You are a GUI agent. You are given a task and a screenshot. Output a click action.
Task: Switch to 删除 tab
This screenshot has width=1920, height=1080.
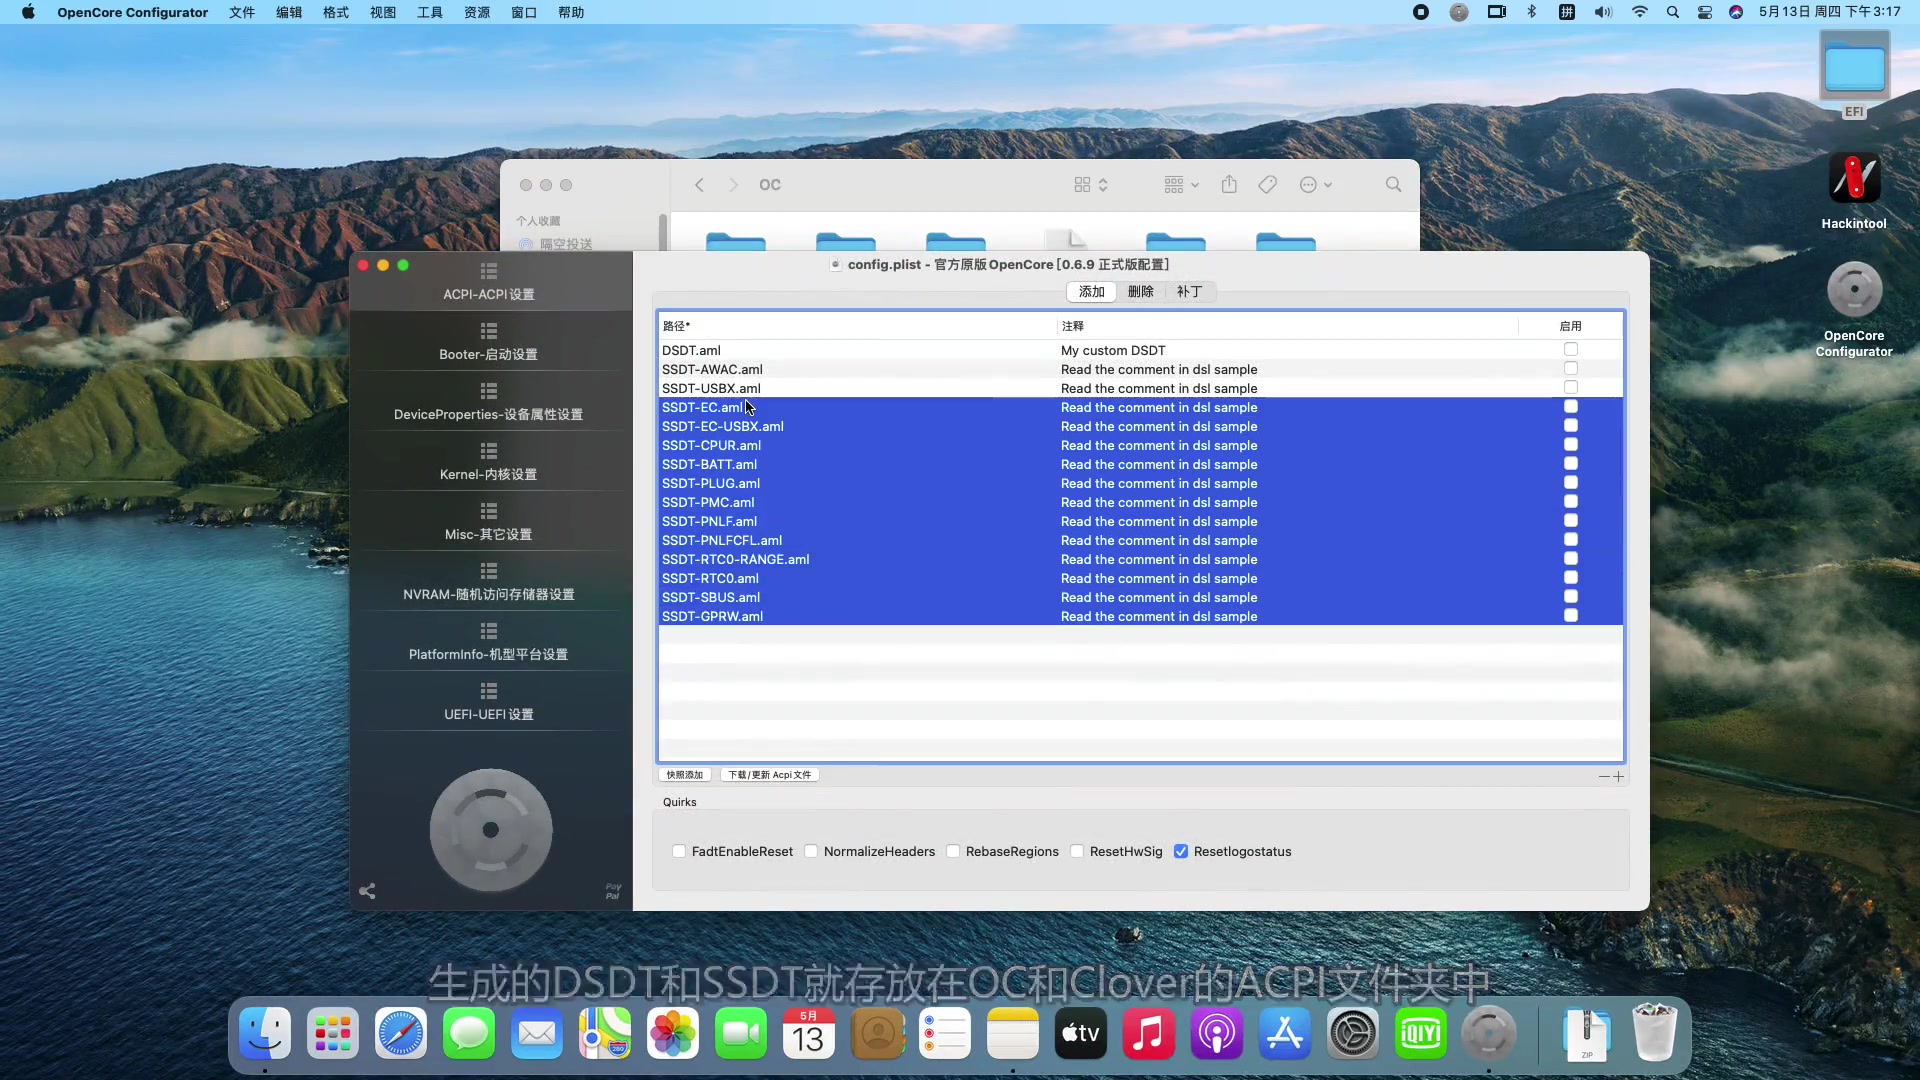pos(1140,292)
